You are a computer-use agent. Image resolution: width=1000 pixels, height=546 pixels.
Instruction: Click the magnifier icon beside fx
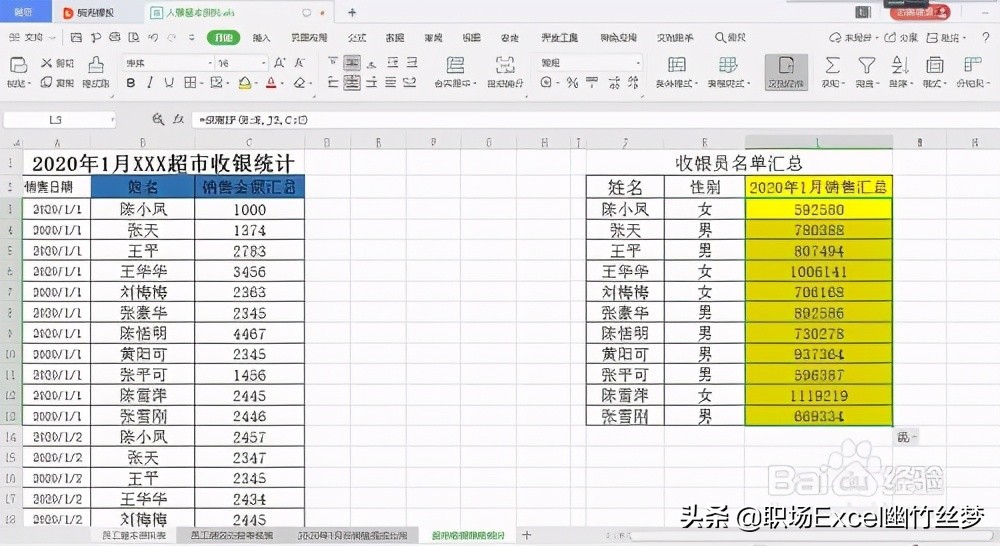tap(158, 119)
